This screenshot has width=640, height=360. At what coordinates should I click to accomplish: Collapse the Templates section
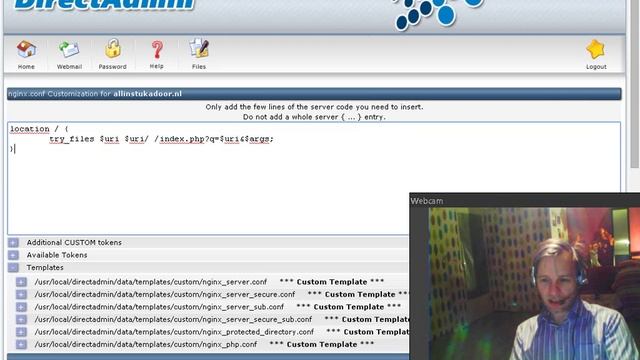pos(13,268)
